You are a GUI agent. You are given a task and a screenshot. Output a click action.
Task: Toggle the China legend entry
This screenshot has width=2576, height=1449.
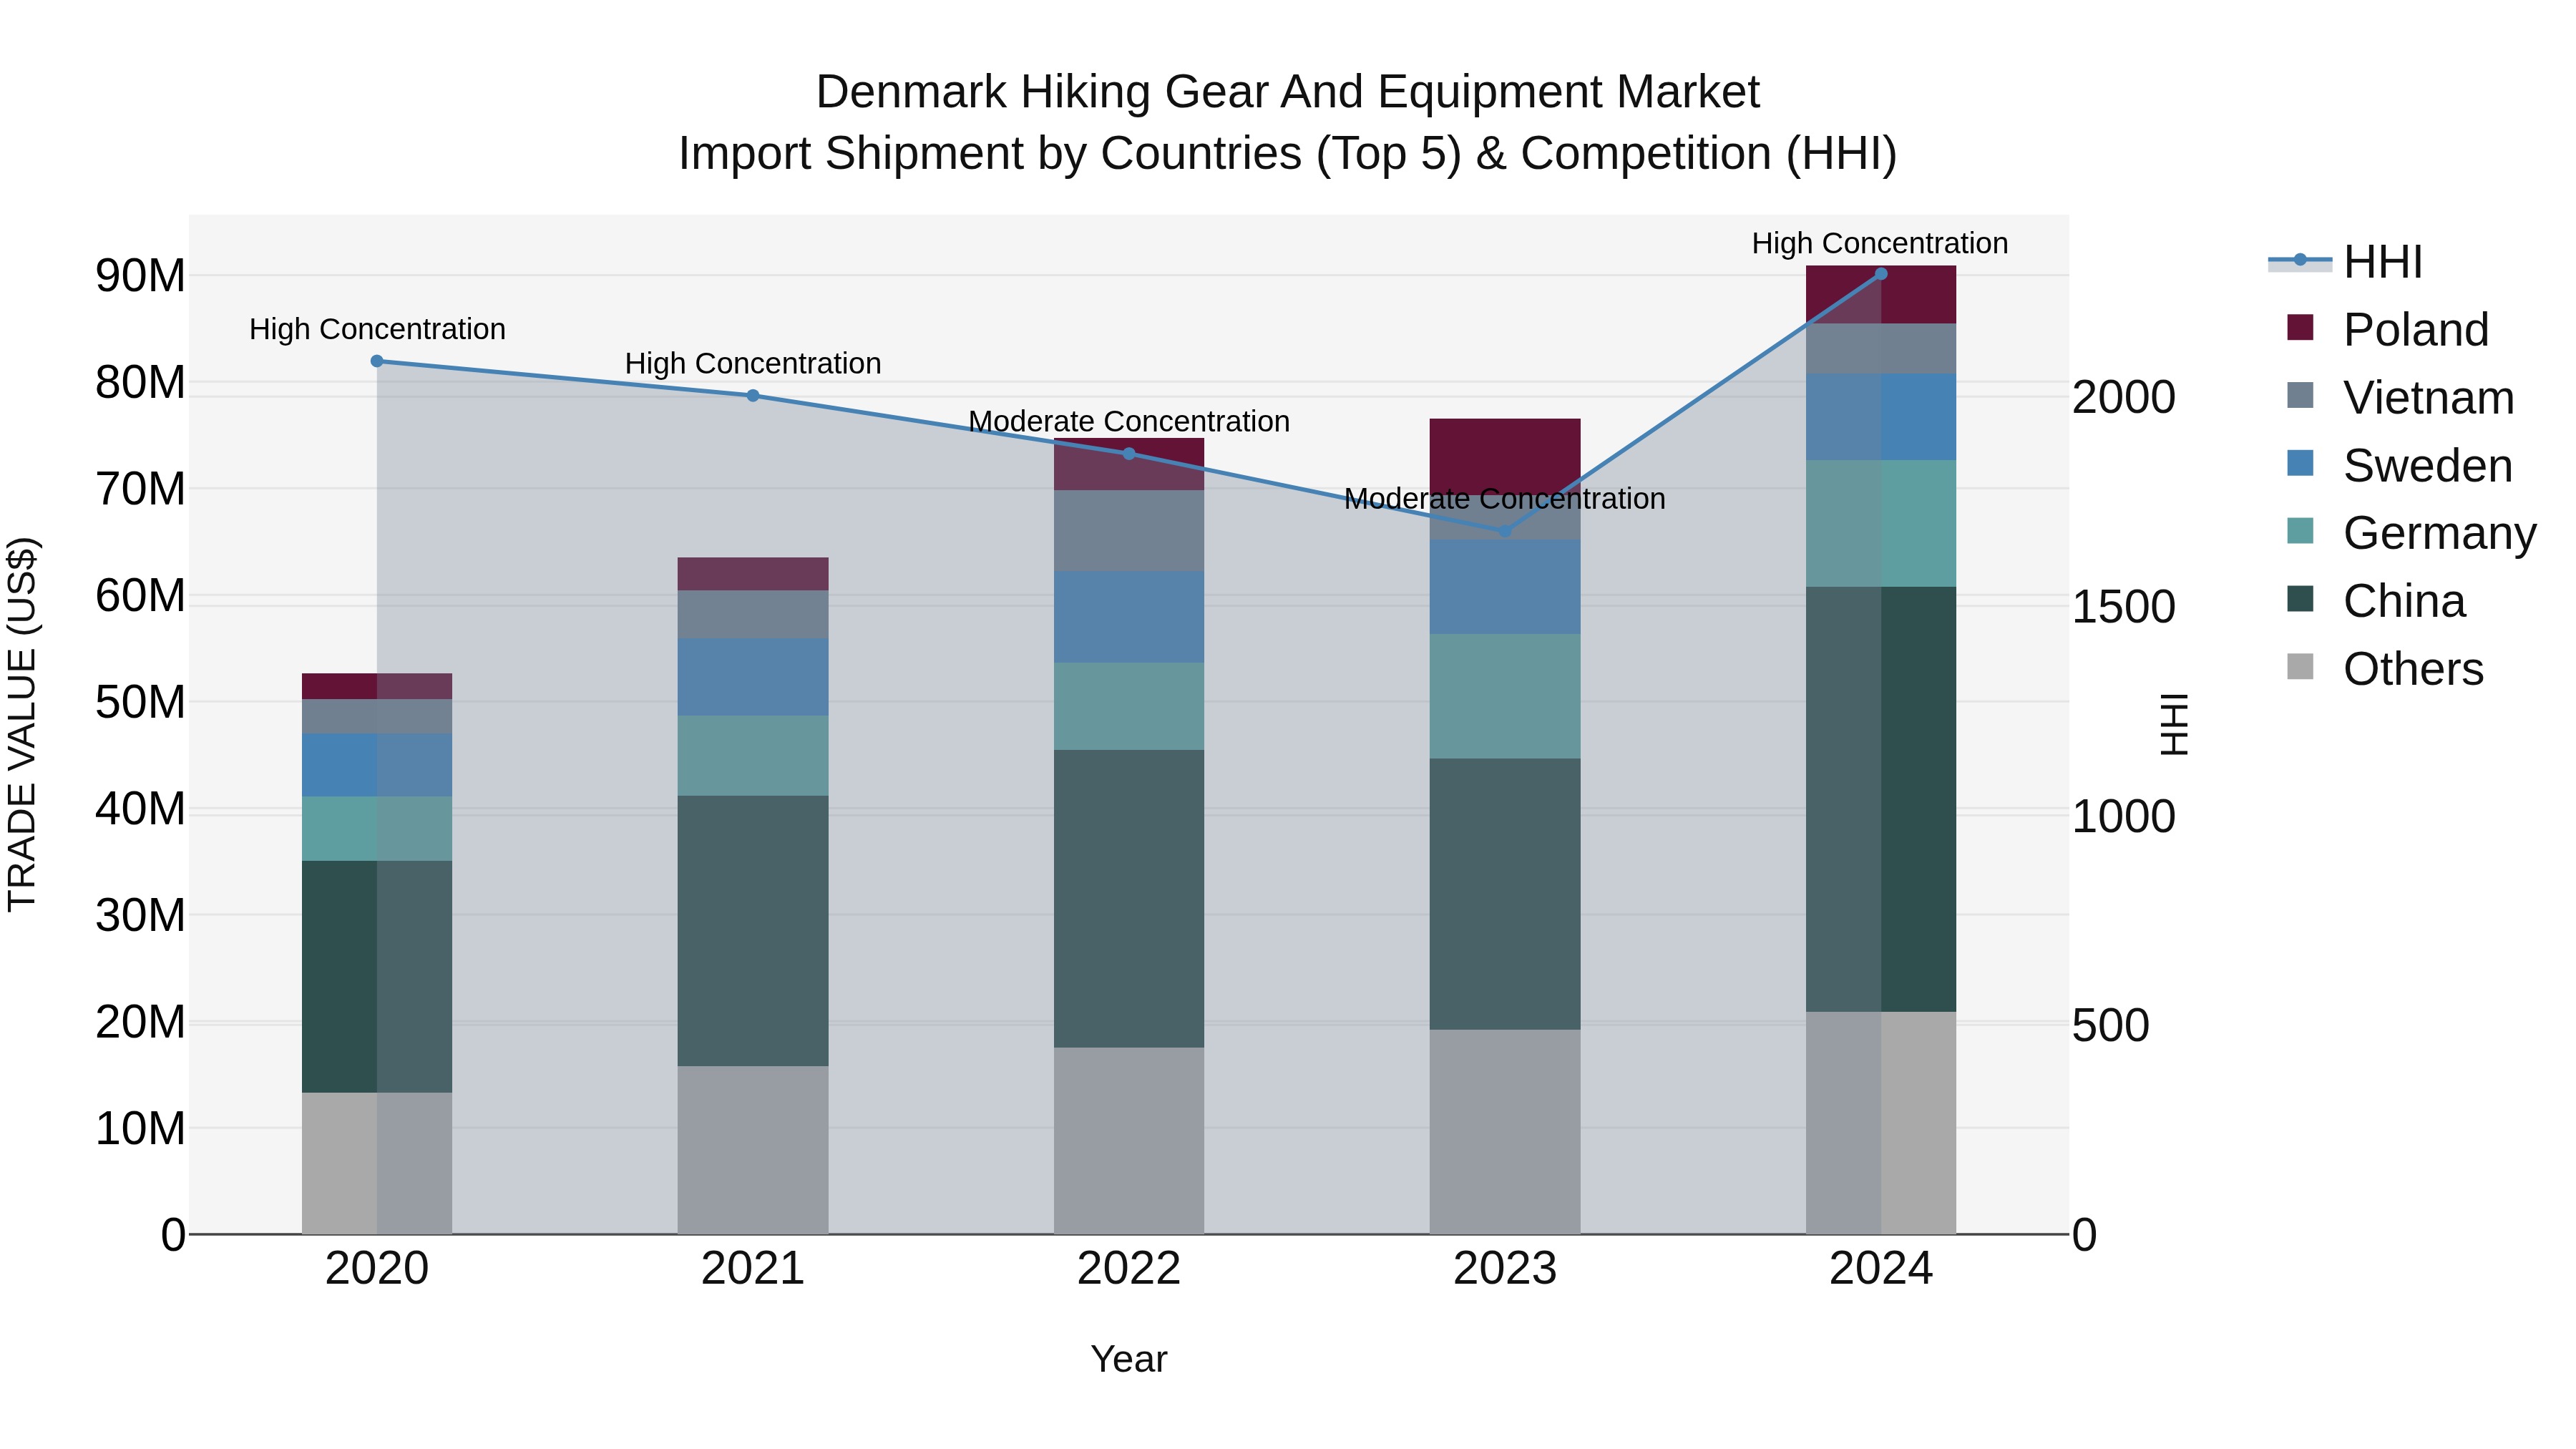tap(2376, 601)
